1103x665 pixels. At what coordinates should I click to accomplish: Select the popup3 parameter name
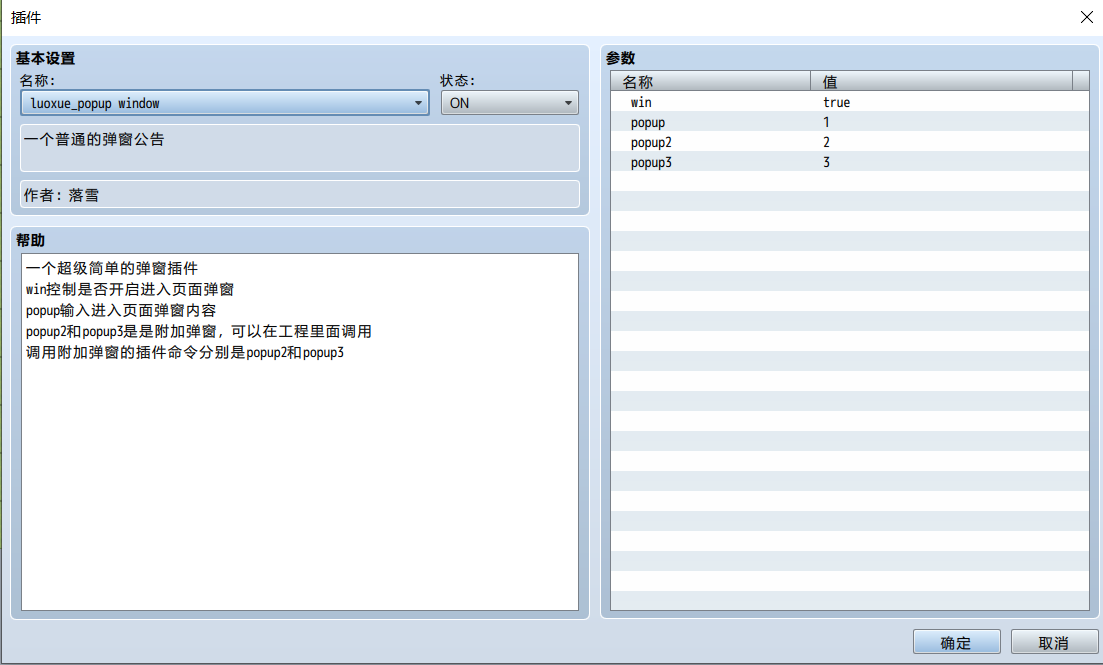[651, 163]
